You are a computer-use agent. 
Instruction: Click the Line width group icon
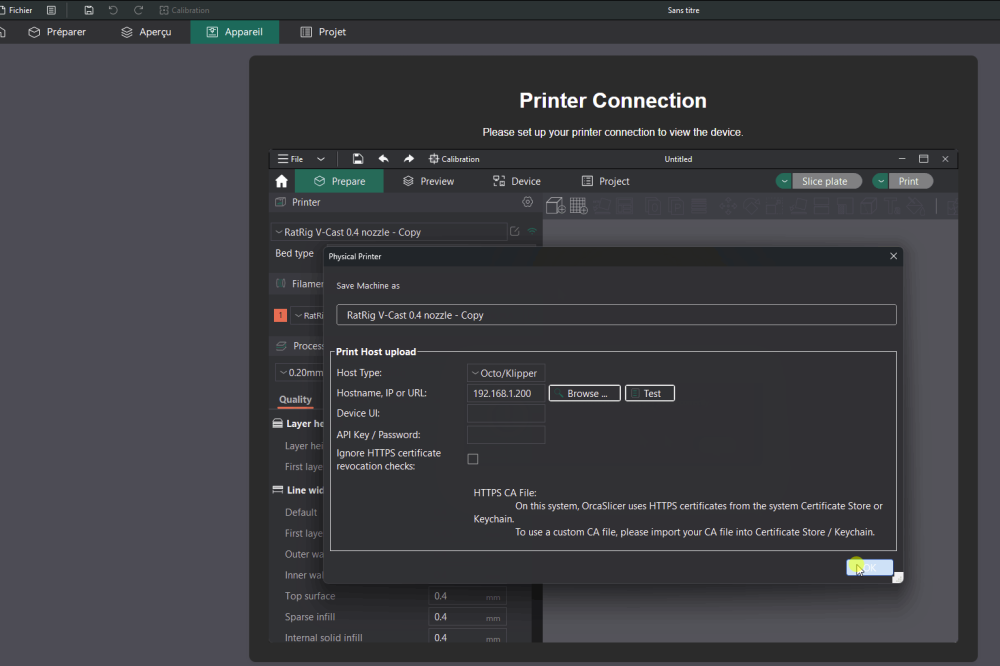click(x=277, y=490)
